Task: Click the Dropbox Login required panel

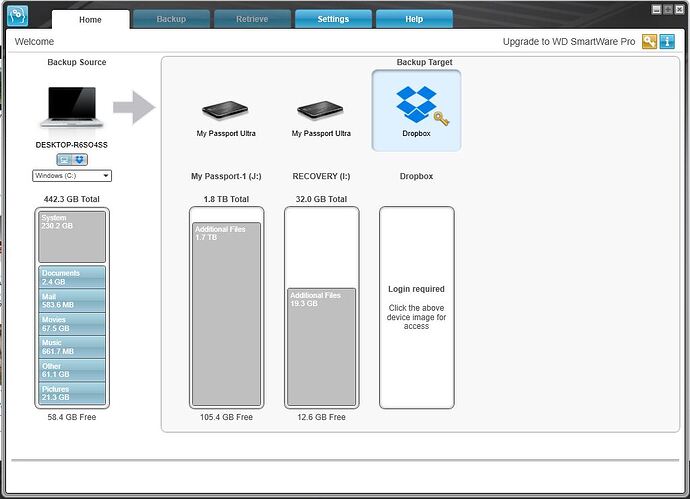Action: (416, 308)
